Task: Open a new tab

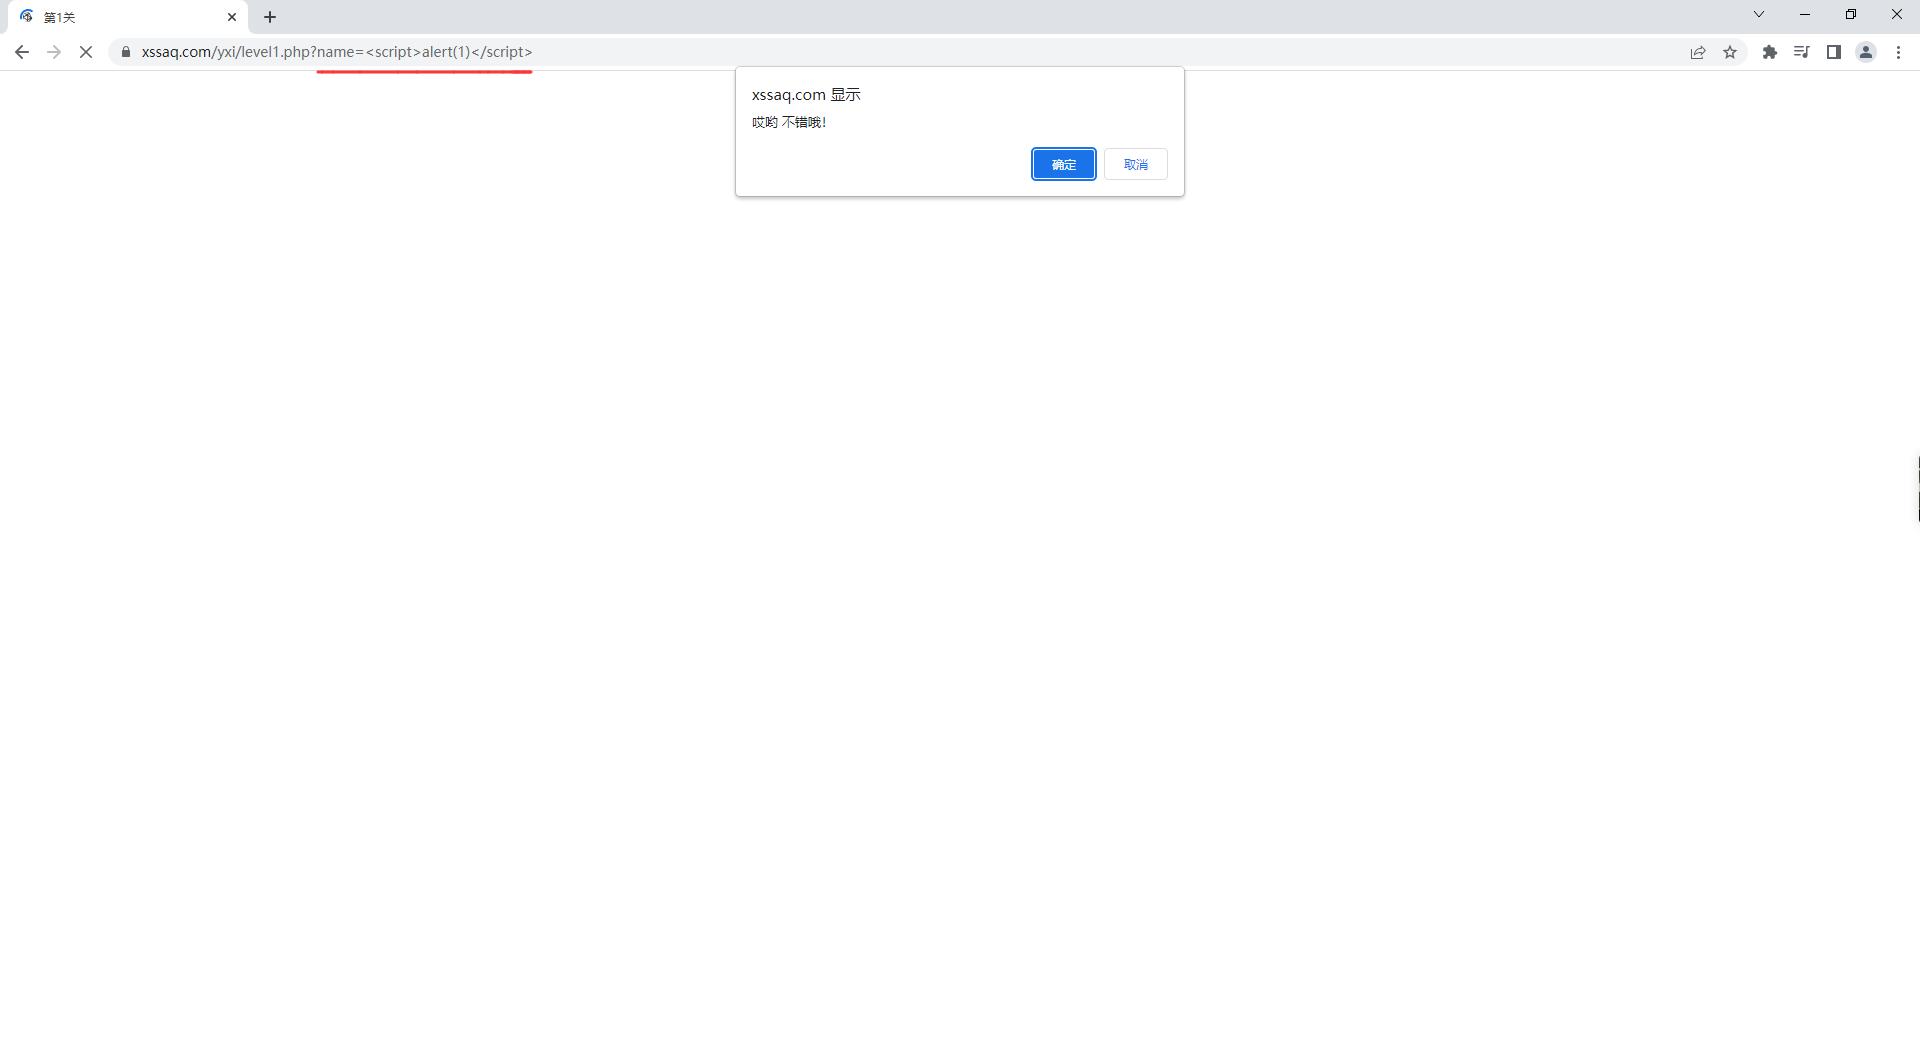Action: tap(270, 17)
